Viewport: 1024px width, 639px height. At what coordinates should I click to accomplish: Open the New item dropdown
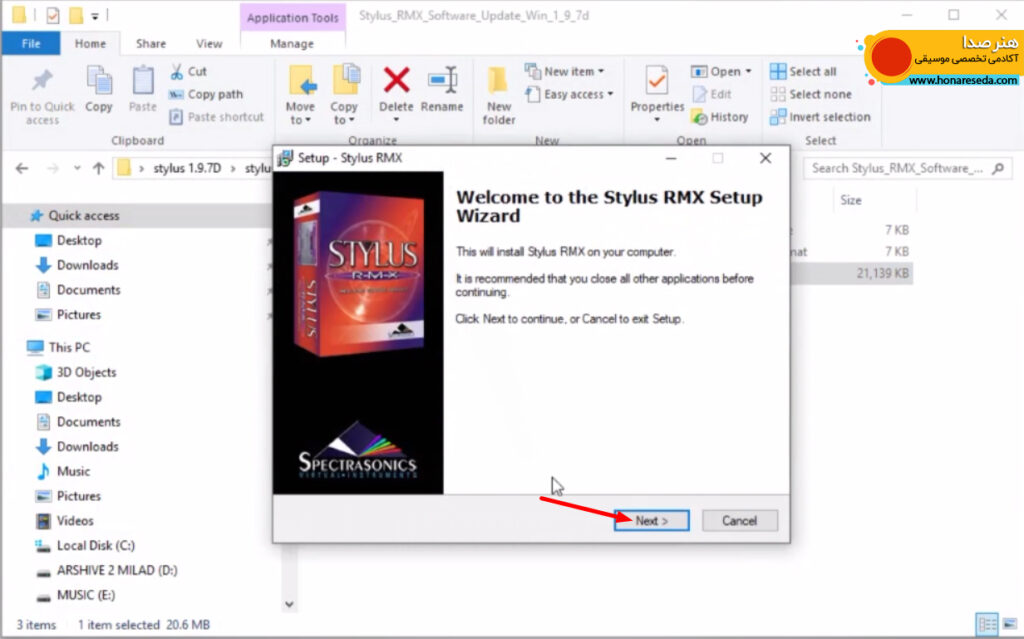(566, 72)
